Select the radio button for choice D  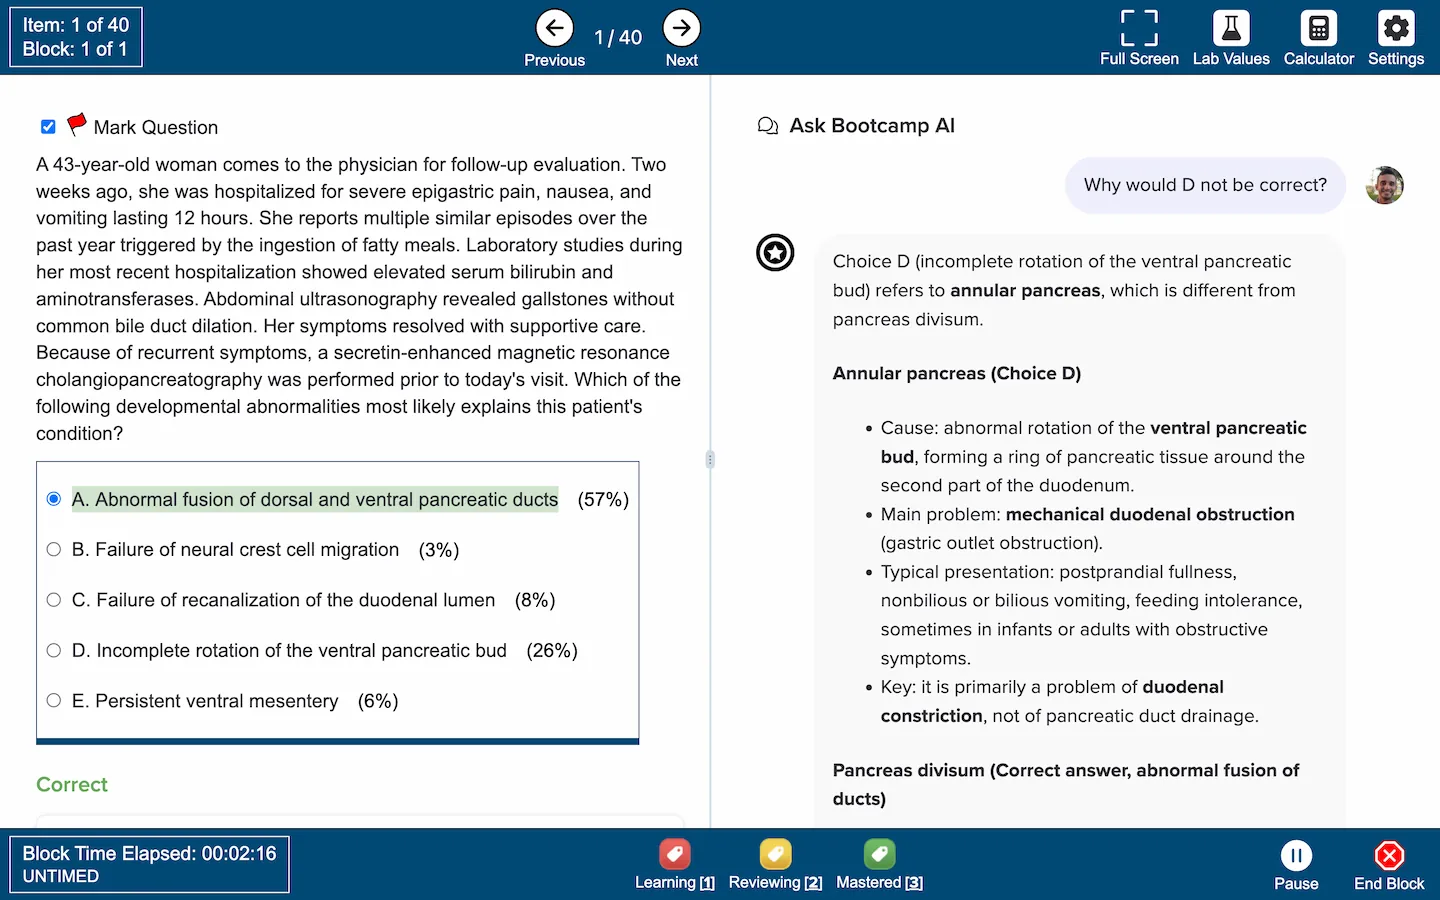[53, 650]
